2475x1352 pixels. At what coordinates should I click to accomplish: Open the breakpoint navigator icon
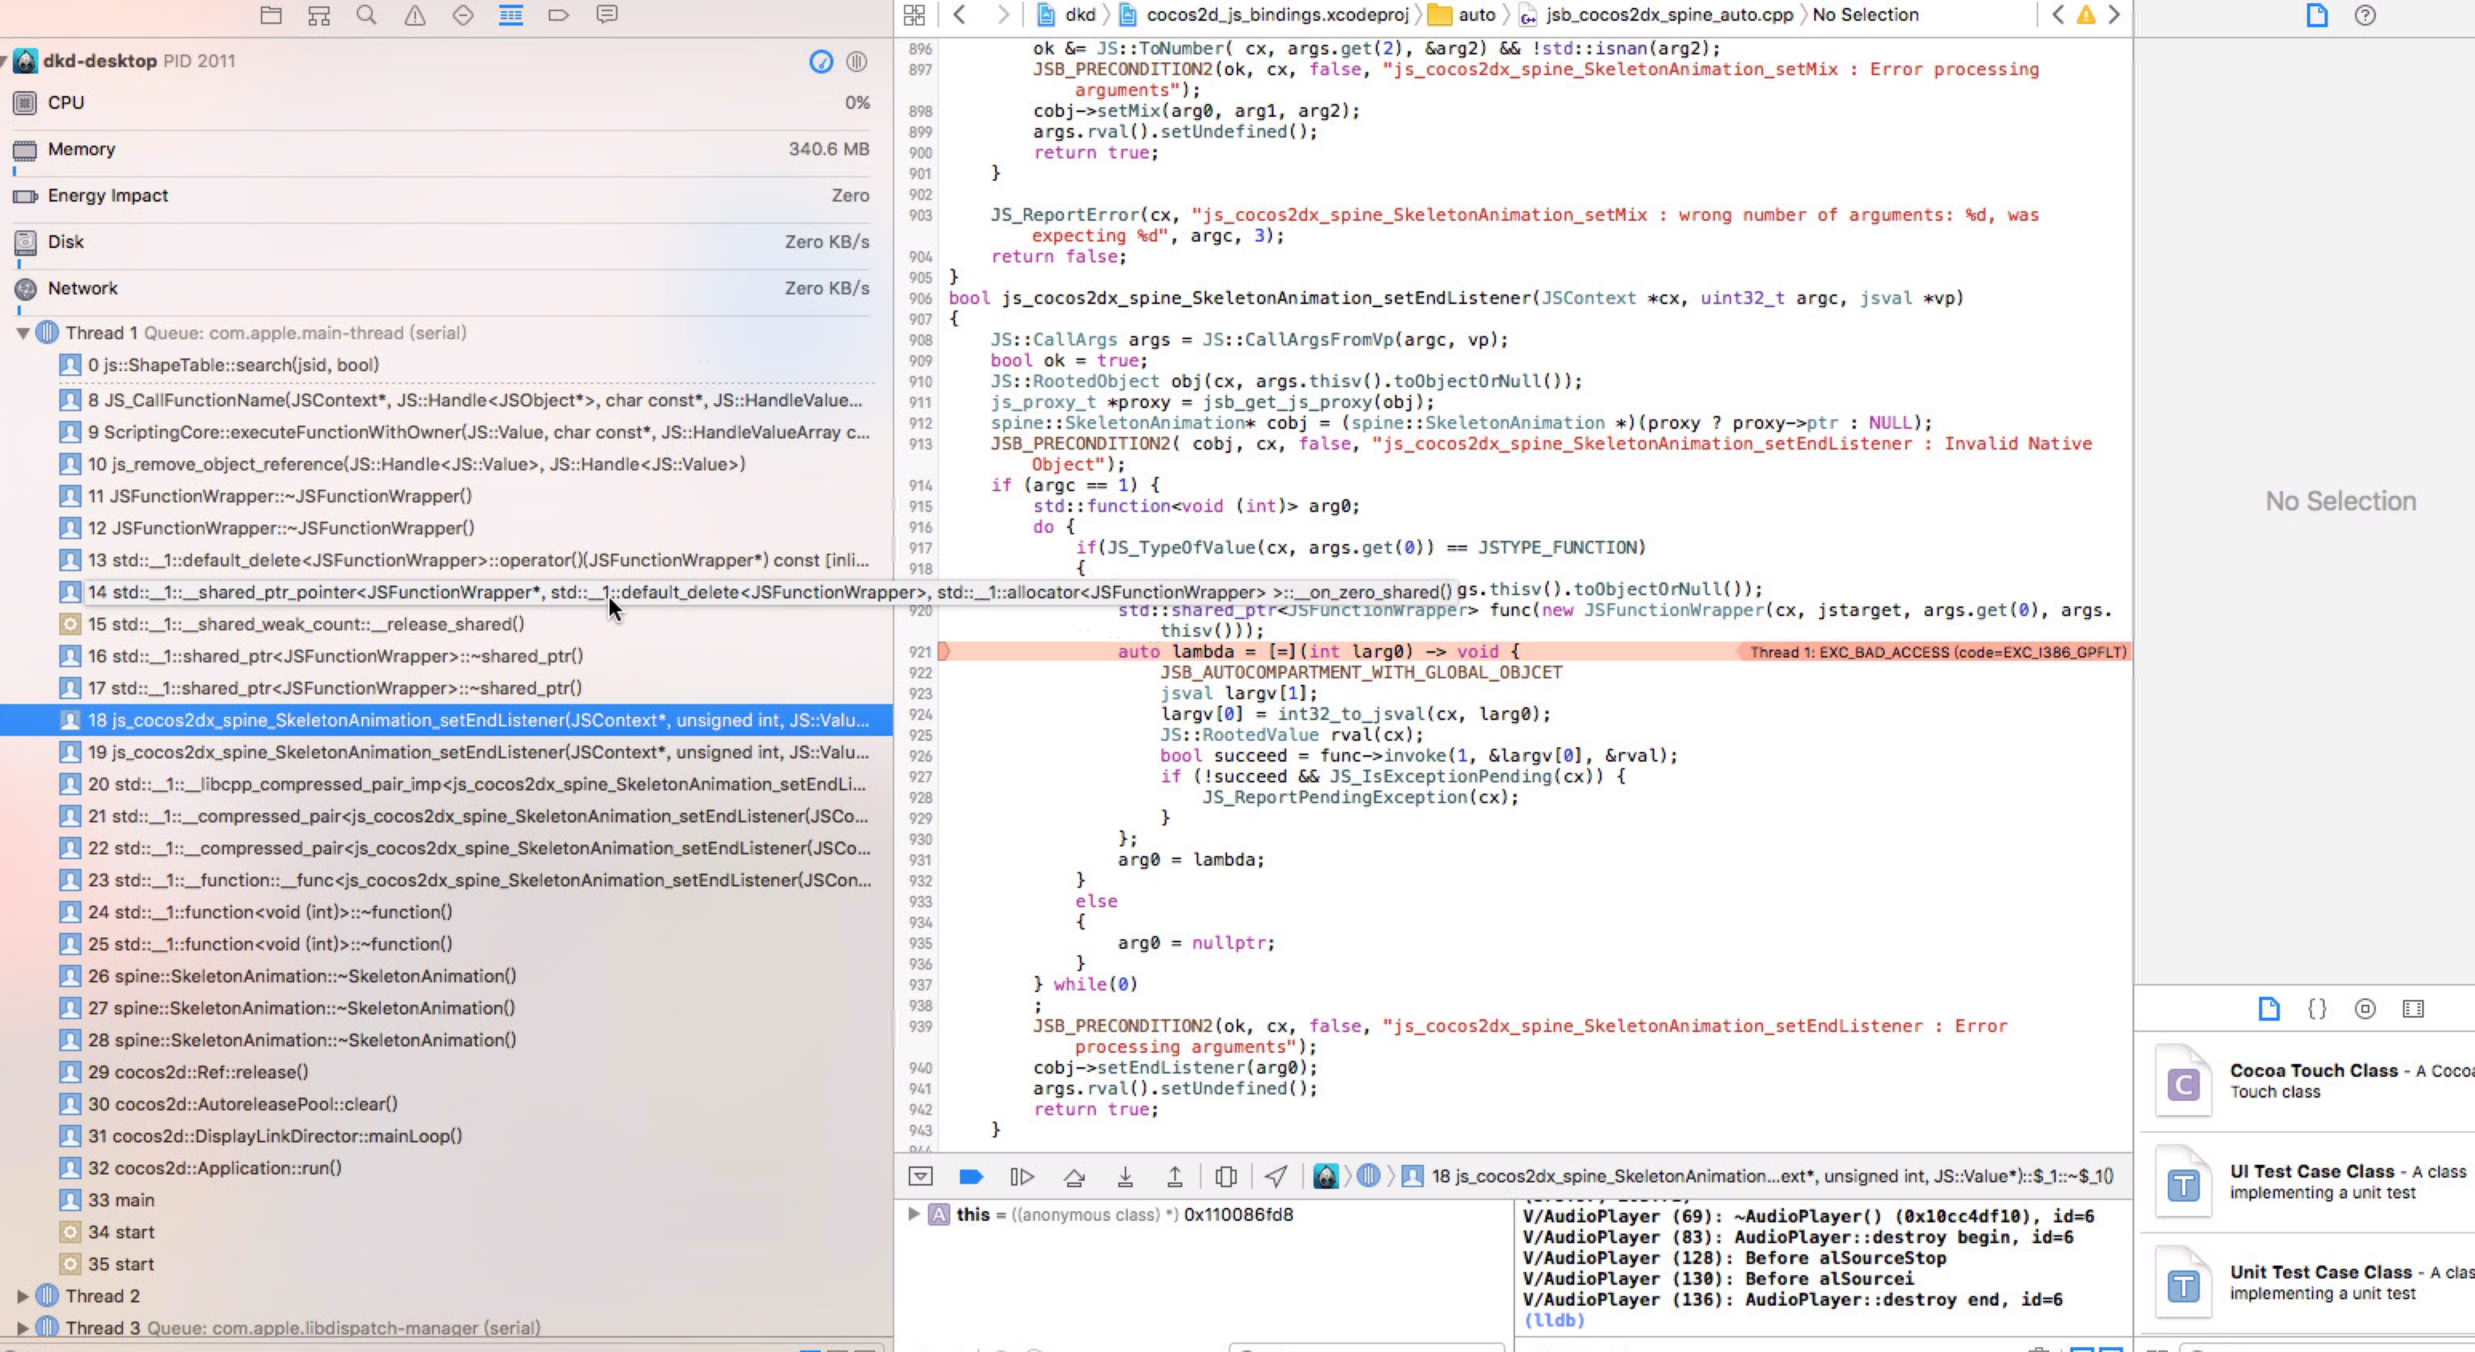pyautogui.click(x=558, y=15)
